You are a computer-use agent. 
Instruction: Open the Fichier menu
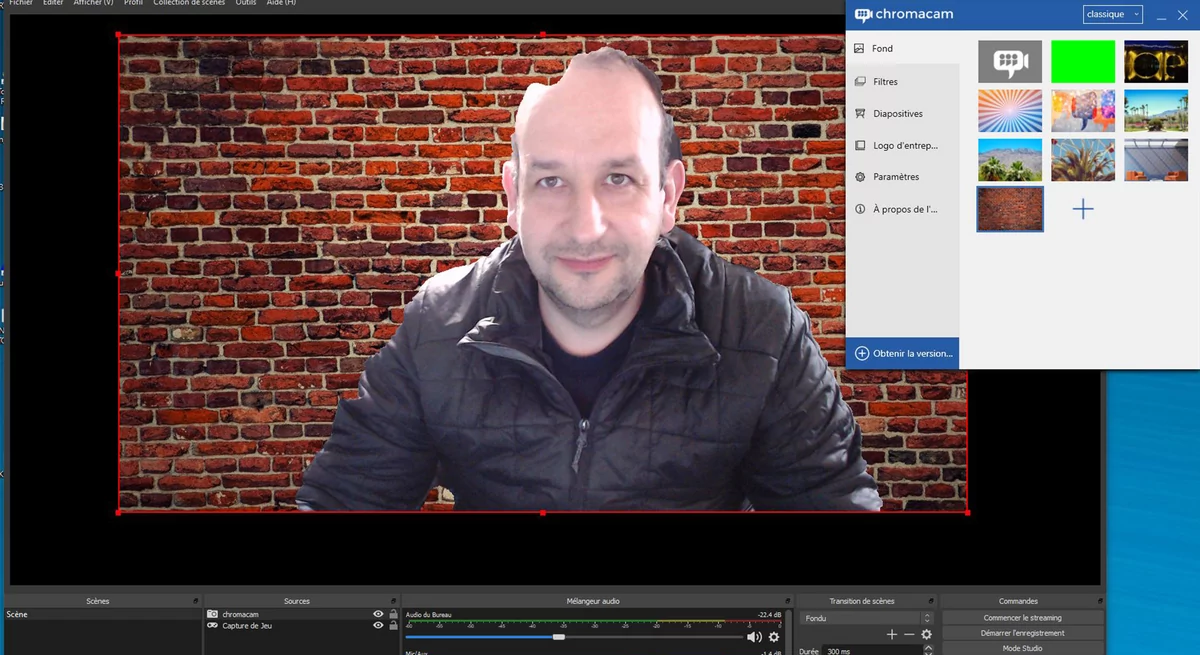click(21, 3)
